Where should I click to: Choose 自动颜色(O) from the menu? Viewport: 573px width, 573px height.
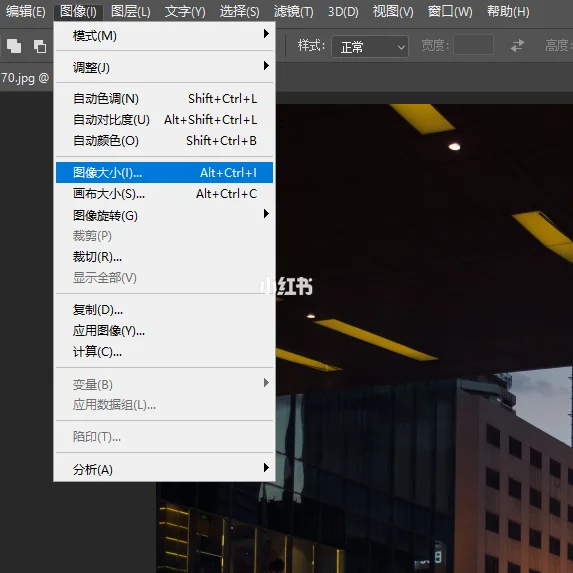pyautogui.click(x=164, y=141)
